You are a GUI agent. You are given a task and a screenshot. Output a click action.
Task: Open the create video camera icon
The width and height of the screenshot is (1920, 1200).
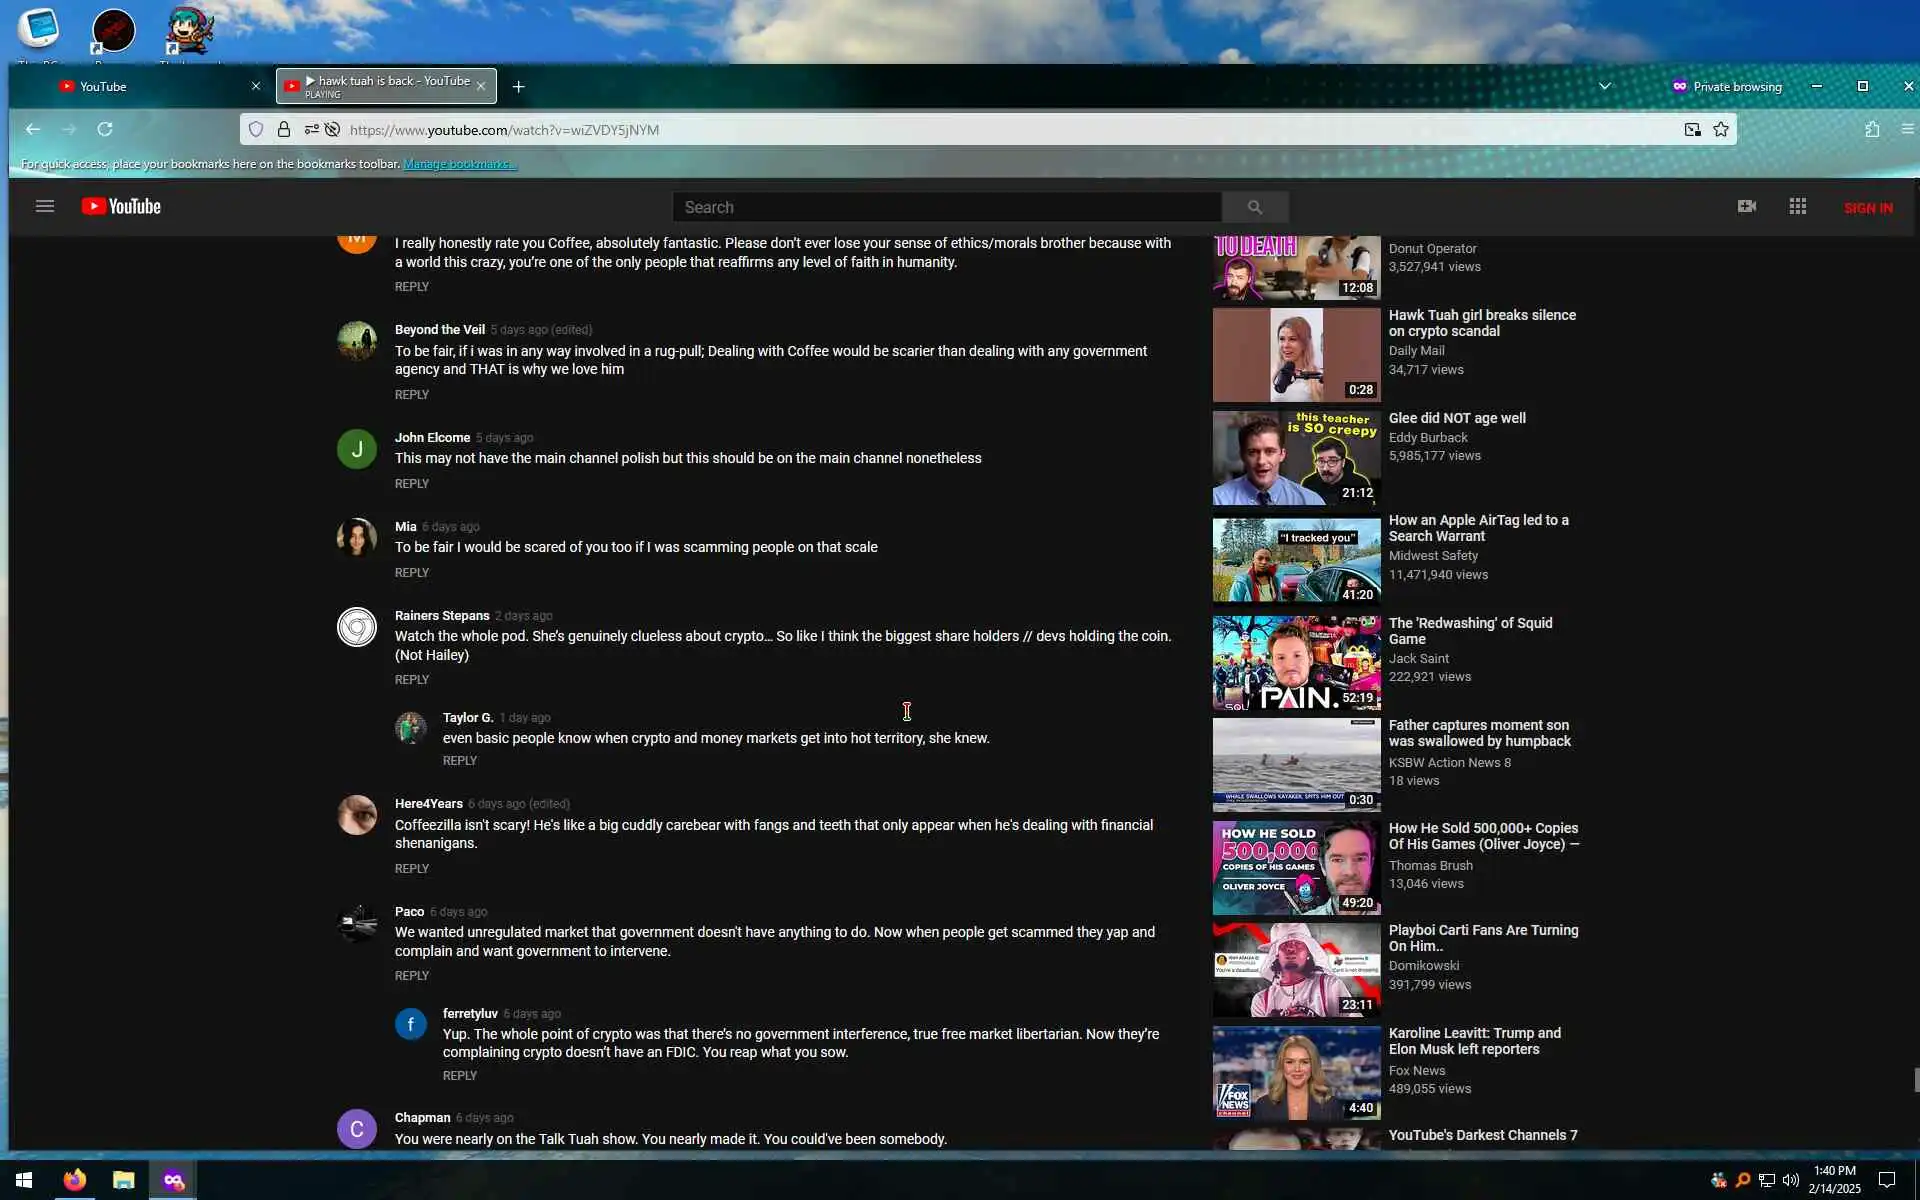pos(1746,206)
